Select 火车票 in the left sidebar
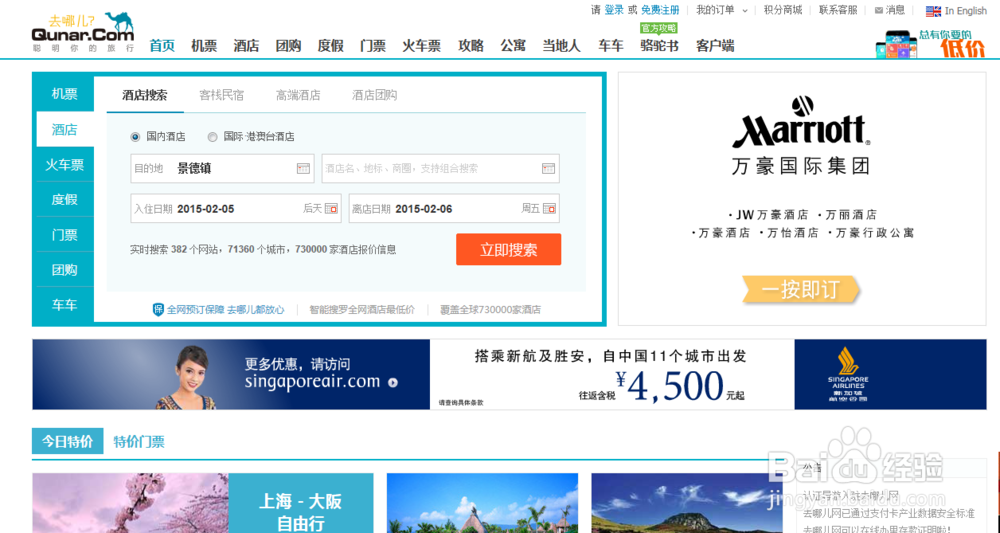Image resolution: width=1000 pixels, height=533 pixels. [64, 164]
